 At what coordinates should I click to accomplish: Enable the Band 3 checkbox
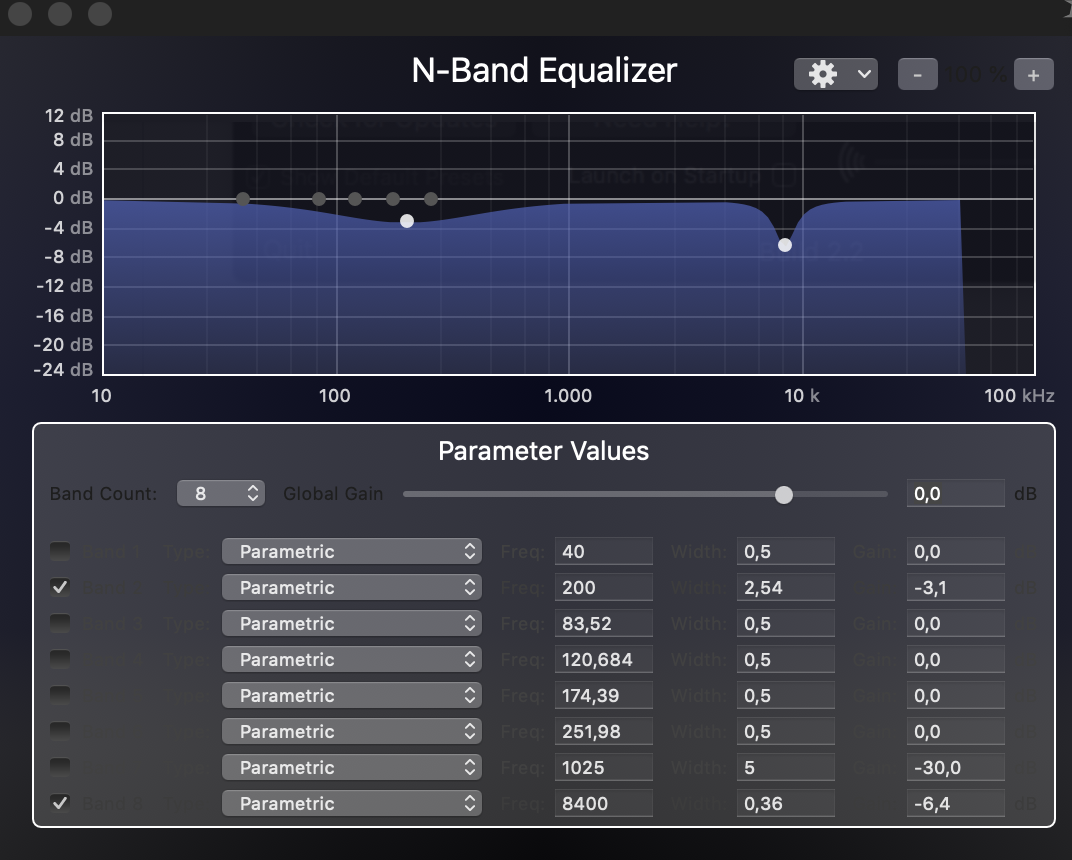(x=59, y=623)
